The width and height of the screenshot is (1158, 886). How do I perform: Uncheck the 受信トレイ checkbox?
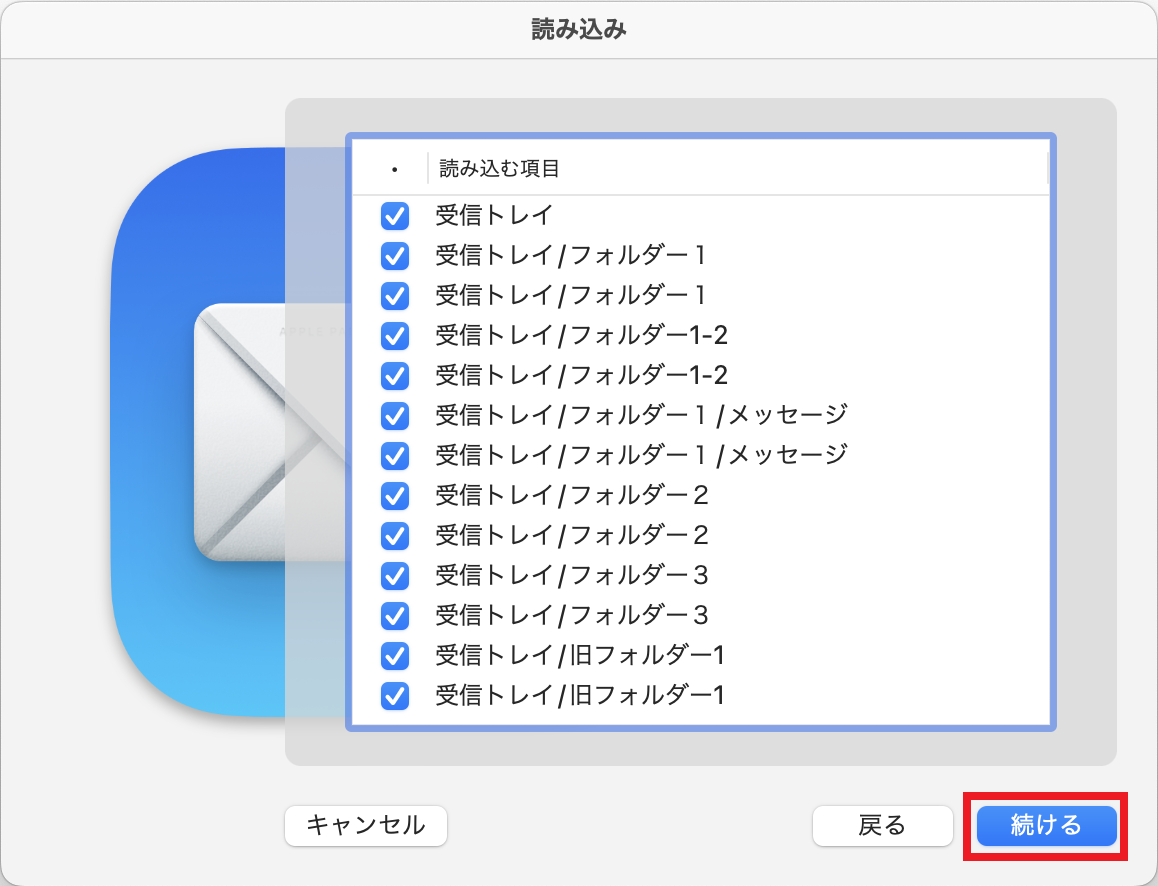tap(395, 216)
